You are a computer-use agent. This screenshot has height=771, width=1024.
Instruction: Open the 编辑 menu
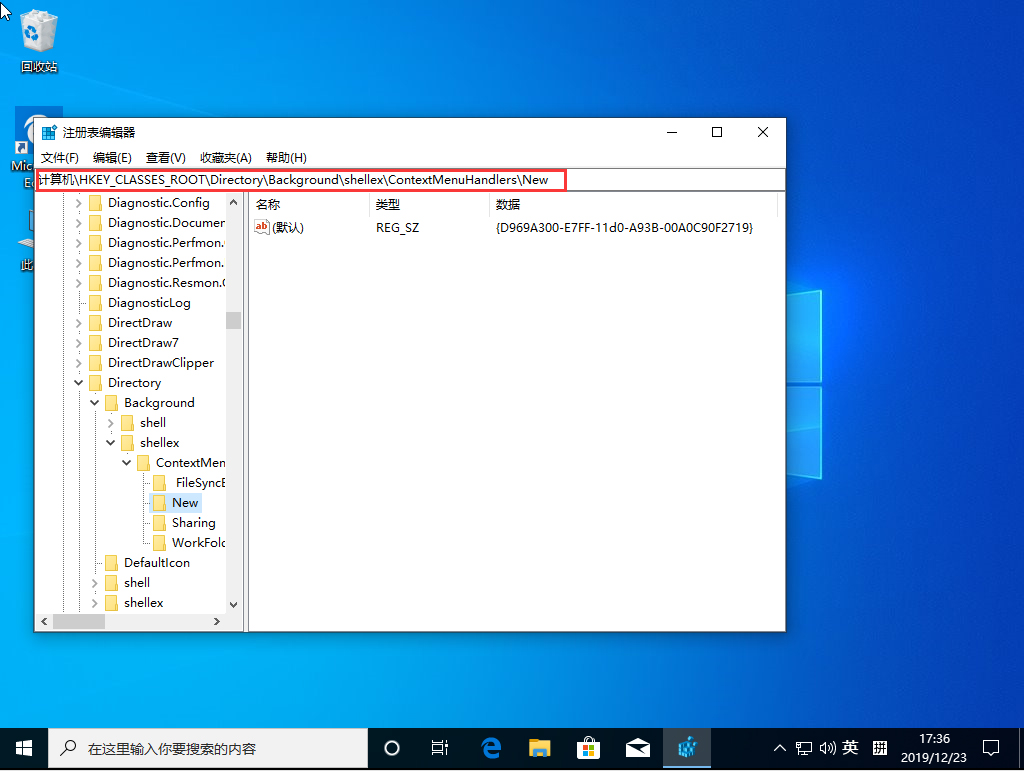click(112, 157)
